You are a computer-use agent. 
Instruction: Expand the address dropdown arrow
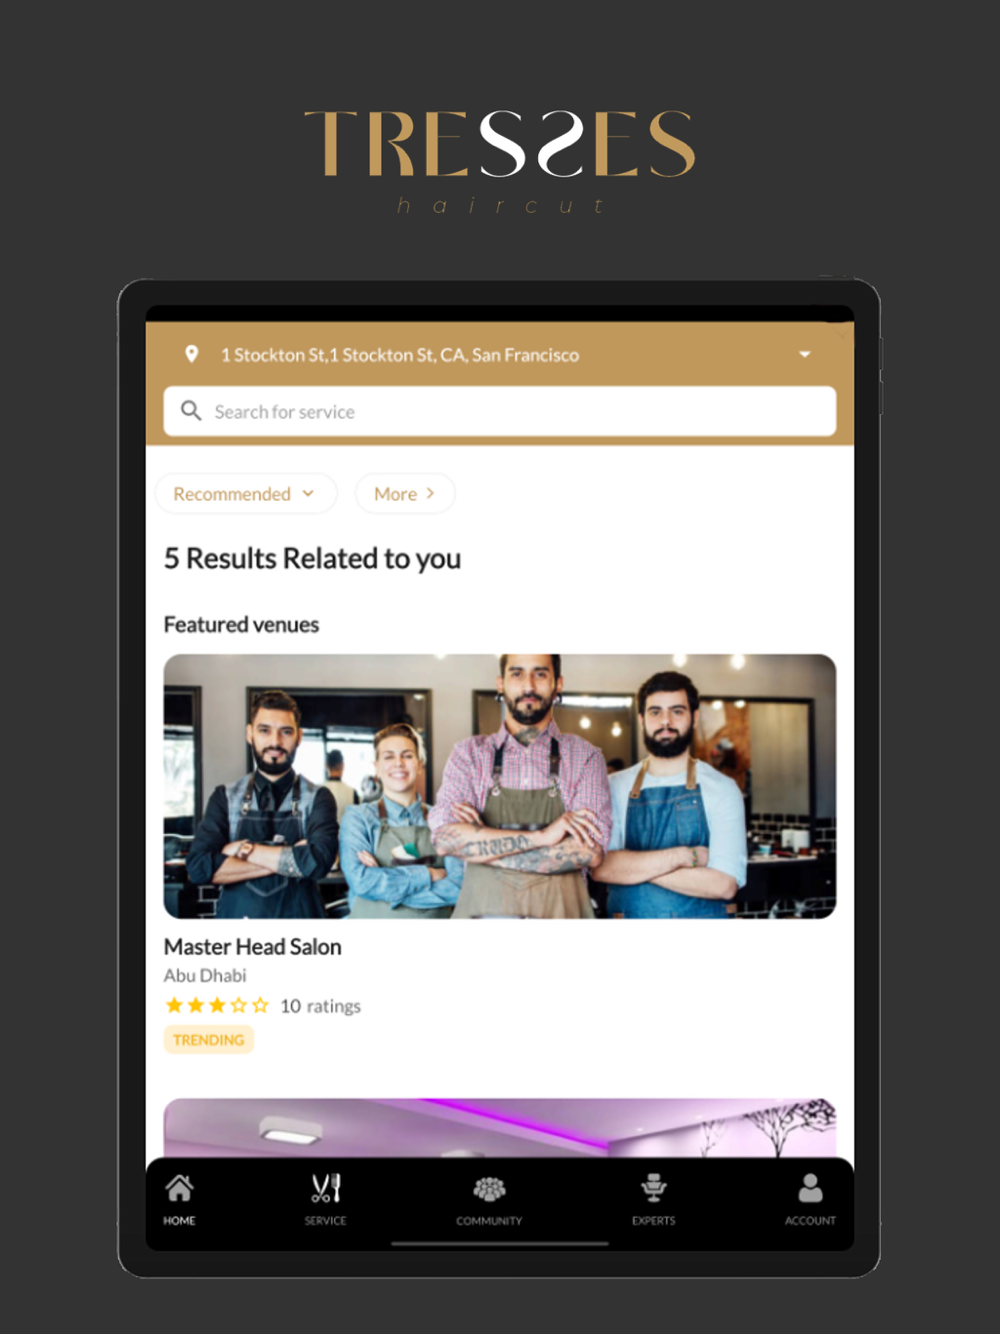(x=805, y=354)
